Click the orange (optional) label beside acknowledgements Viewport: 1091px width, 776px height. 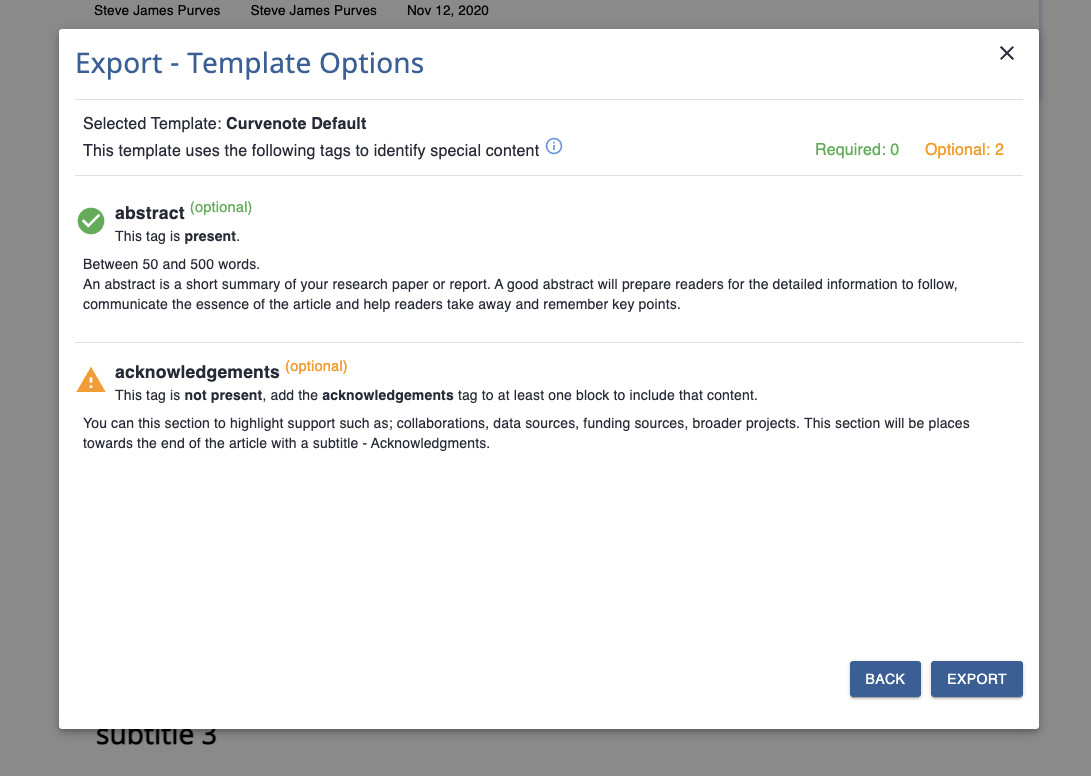coord(316,366)
